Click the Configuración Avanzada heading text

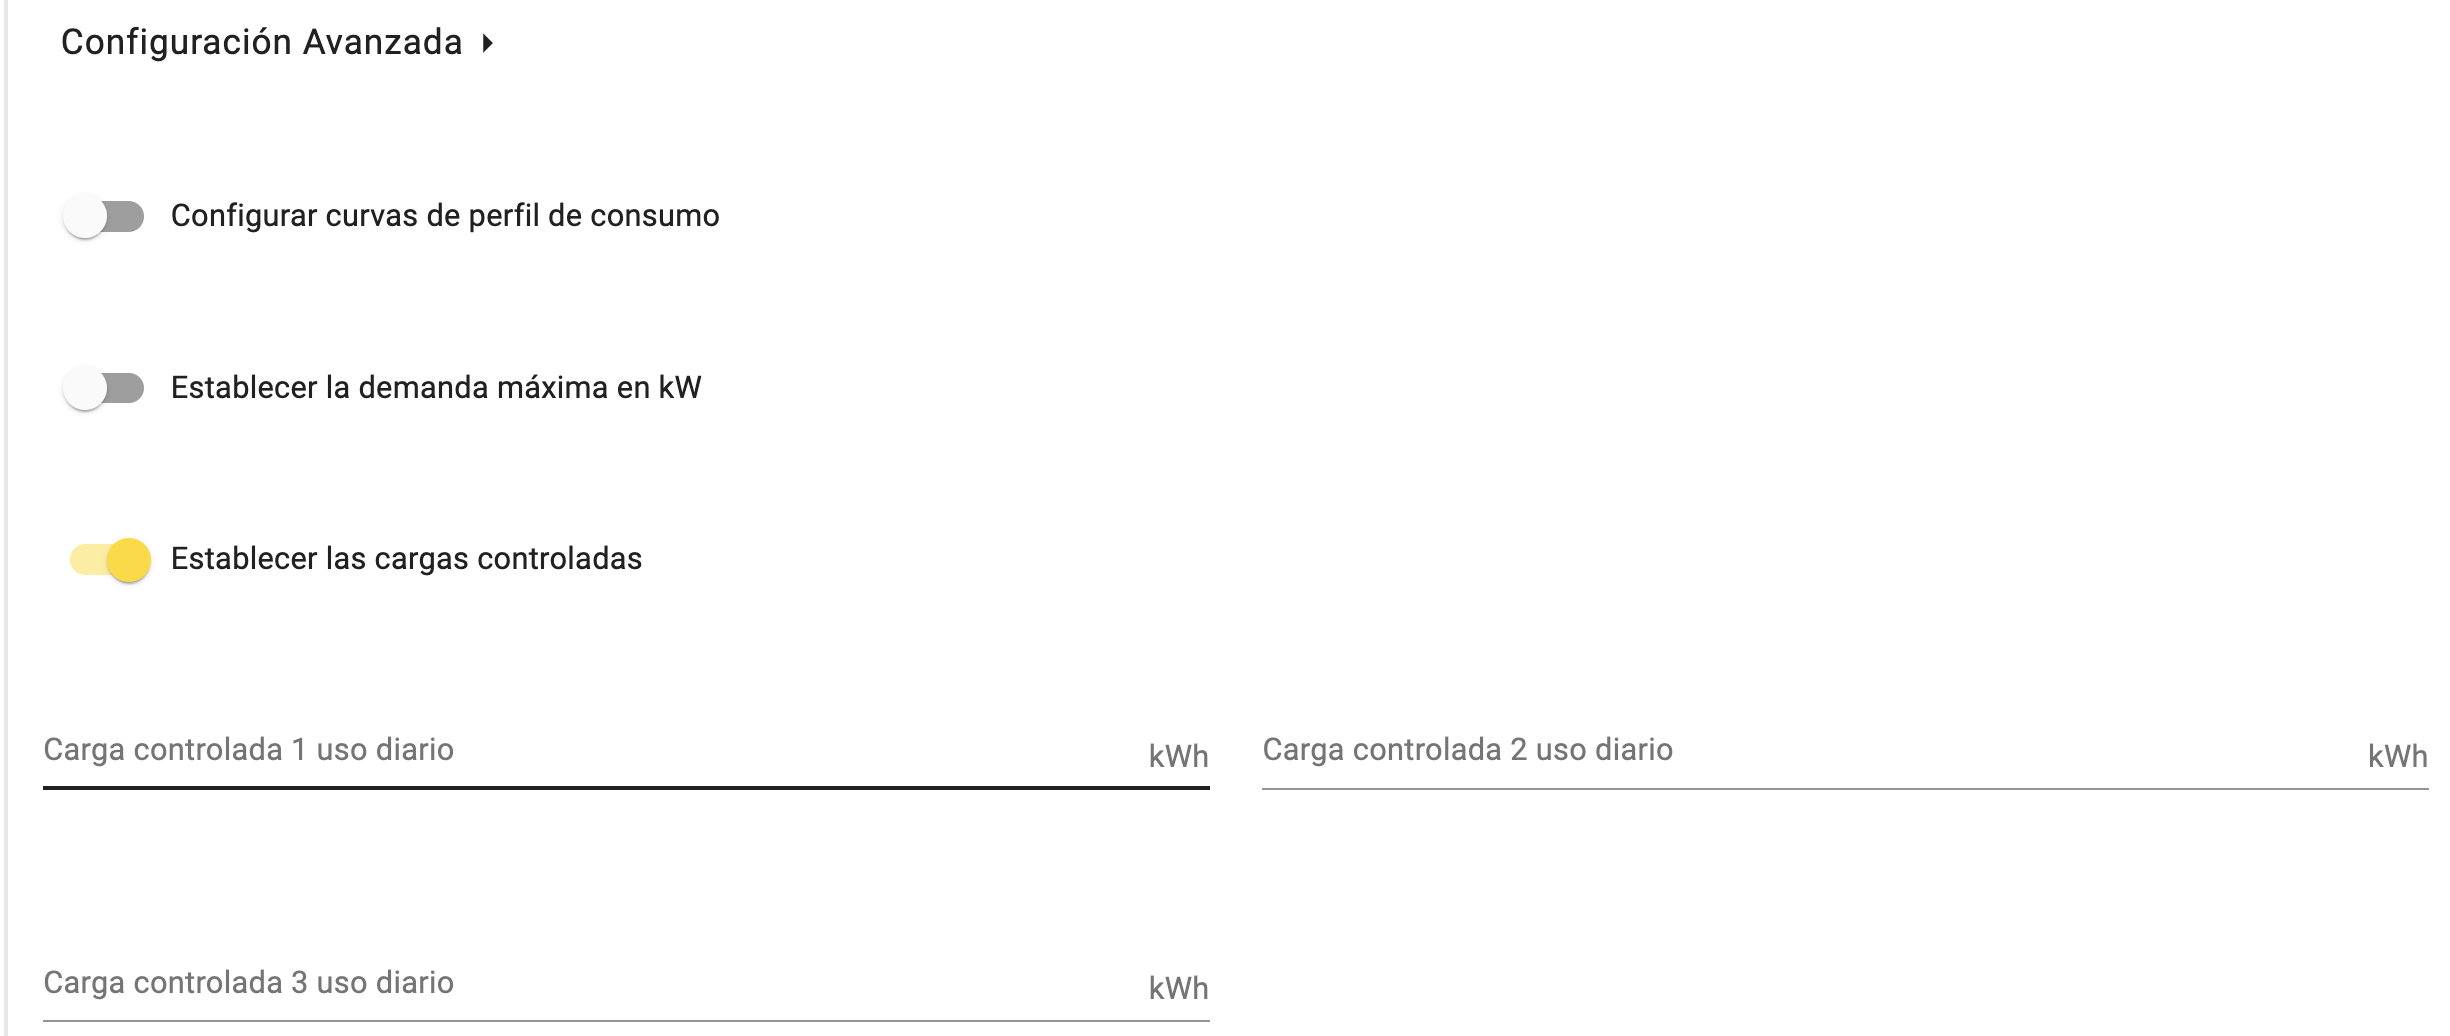(x=261, y=42)
